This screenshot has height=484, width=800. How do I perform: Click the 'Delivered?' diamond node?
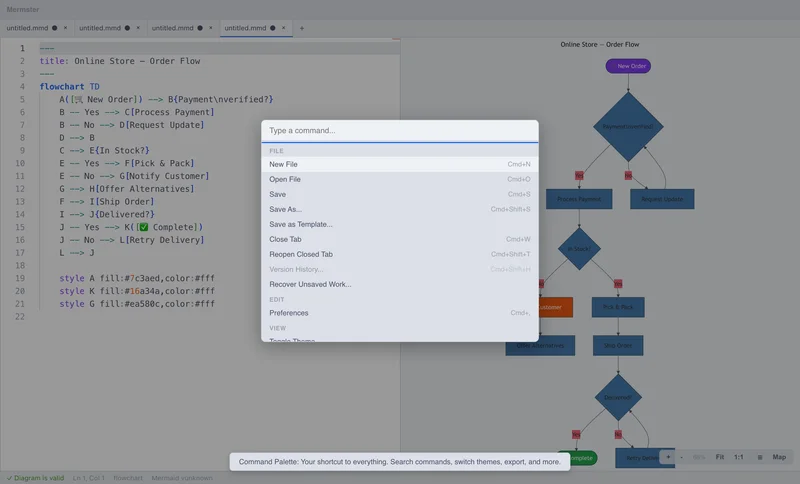click(618, 397)
